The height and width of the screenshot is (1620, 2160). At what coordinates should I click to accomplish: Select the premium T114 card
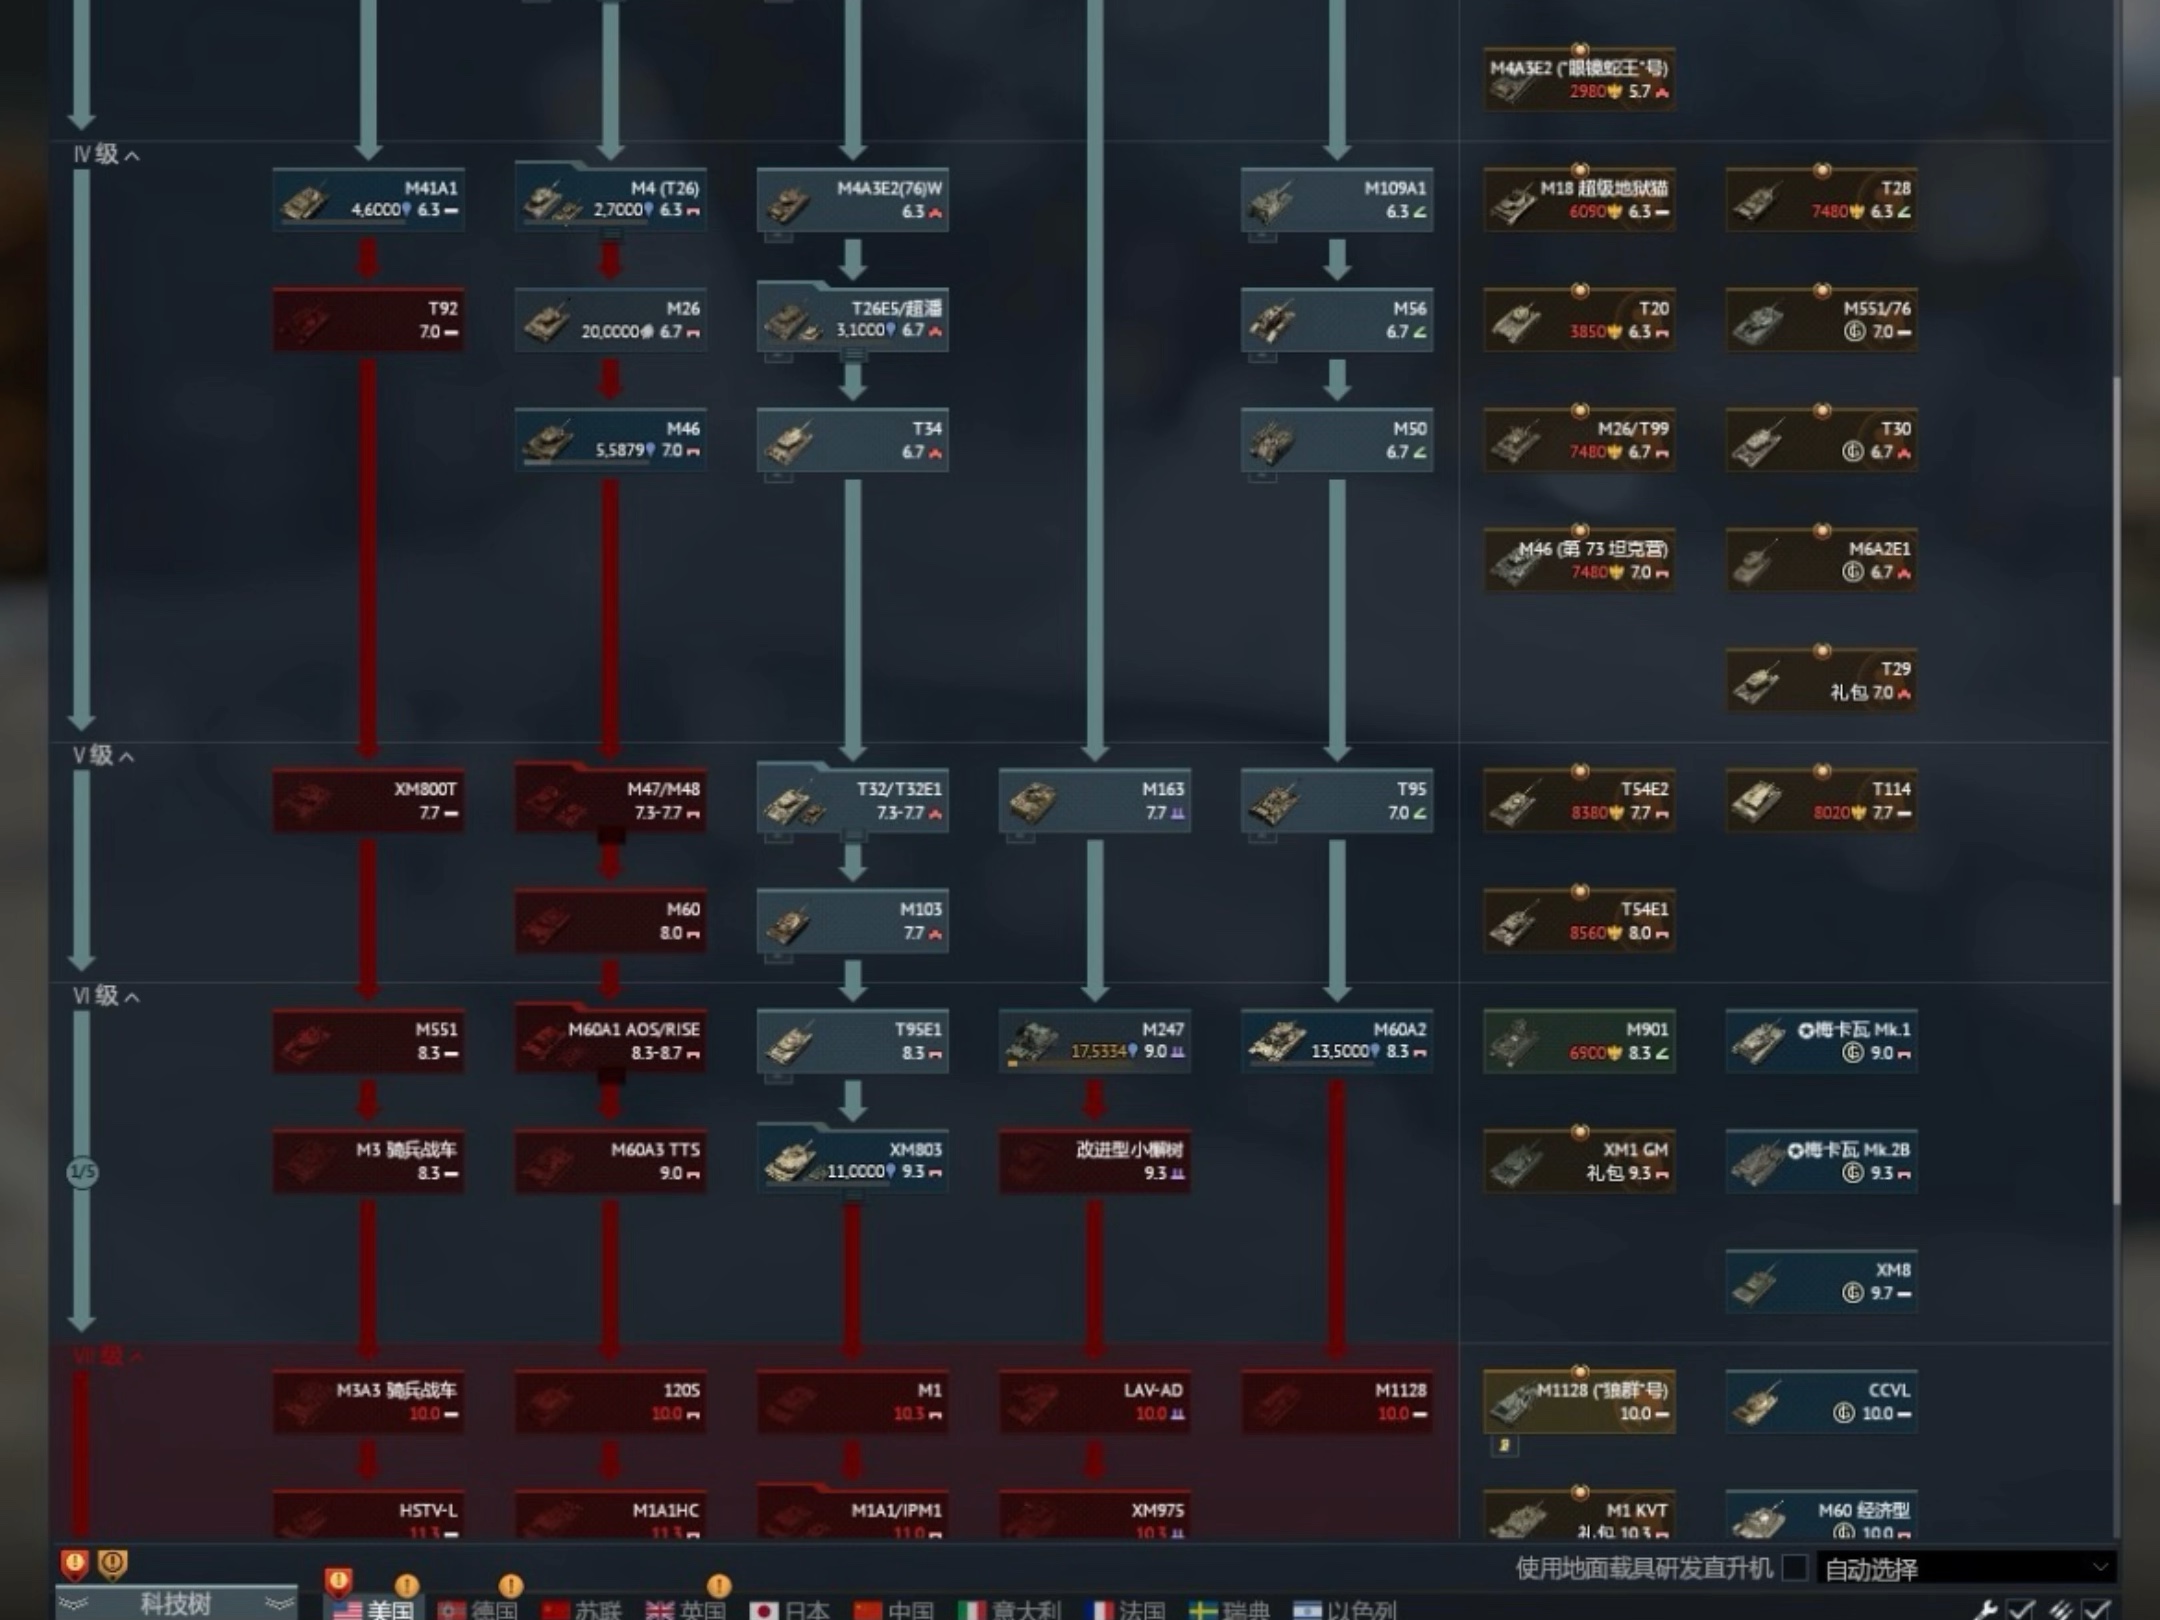tap(1821, 800)
